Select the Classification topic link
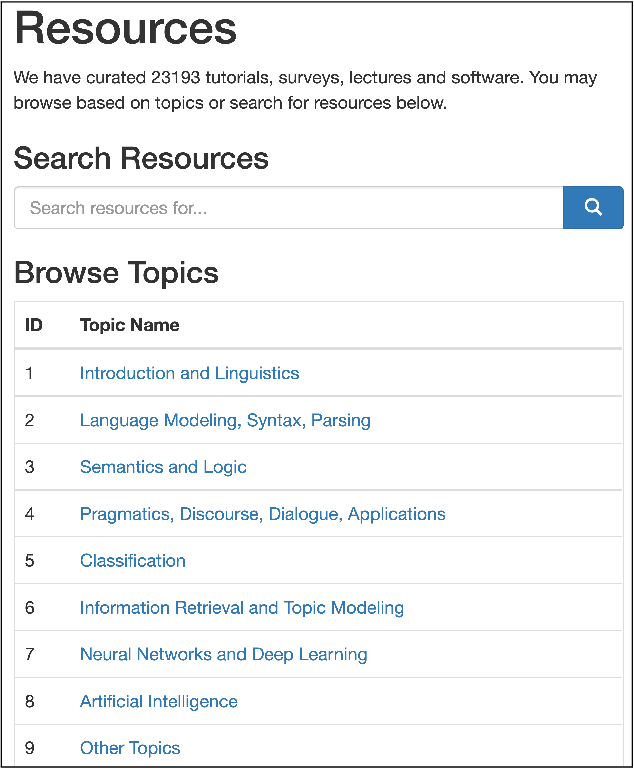 click(133, 561)
